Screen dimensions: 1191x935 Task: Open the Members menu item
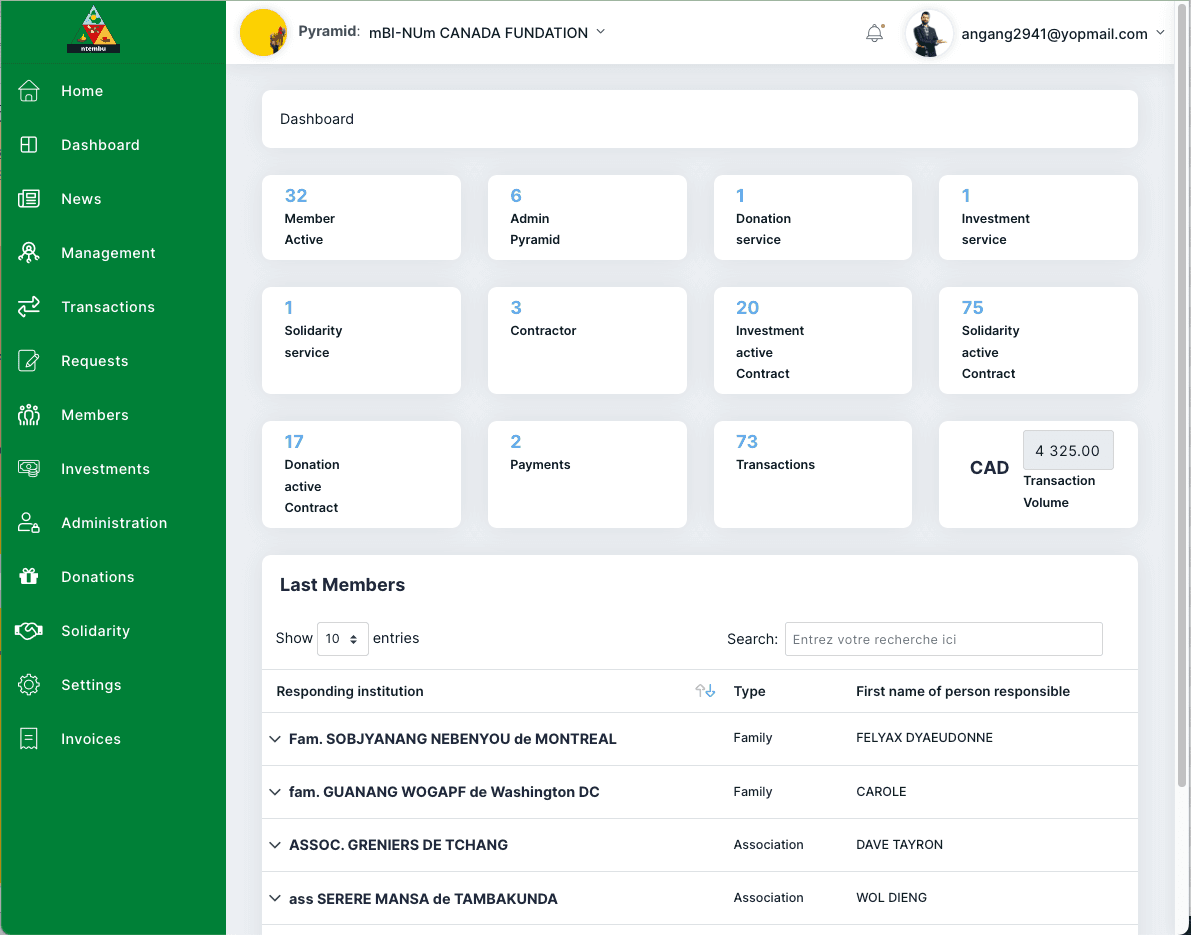tap(95, 415)
